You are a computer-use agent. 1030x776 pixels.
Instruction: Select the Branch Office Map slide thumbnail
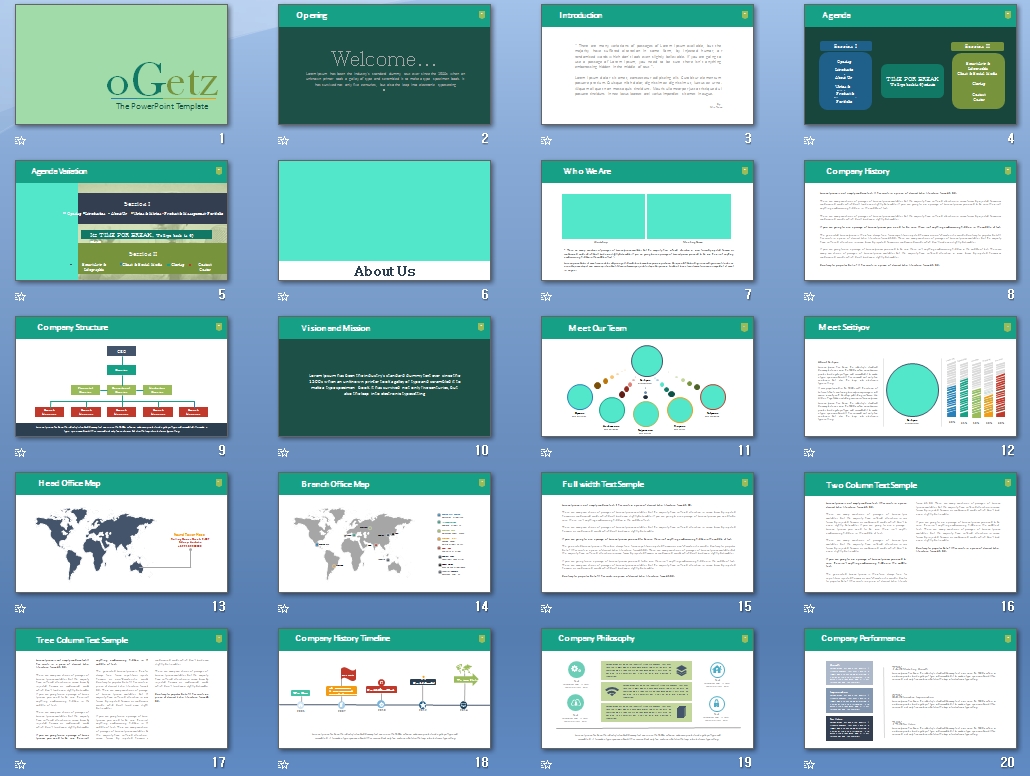[384, 533]
